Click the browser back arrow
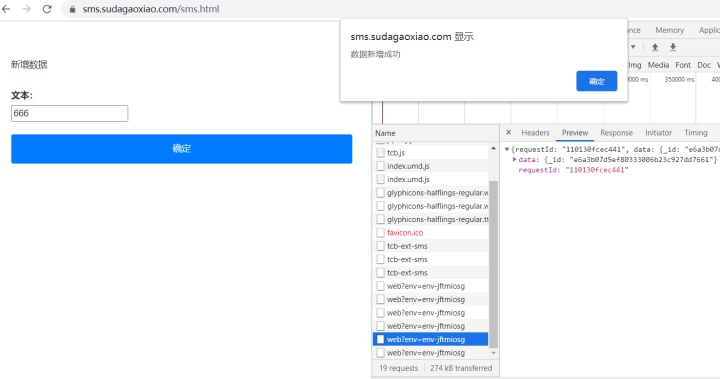Screen dimensions: 720x379 [x=6, y=9]
